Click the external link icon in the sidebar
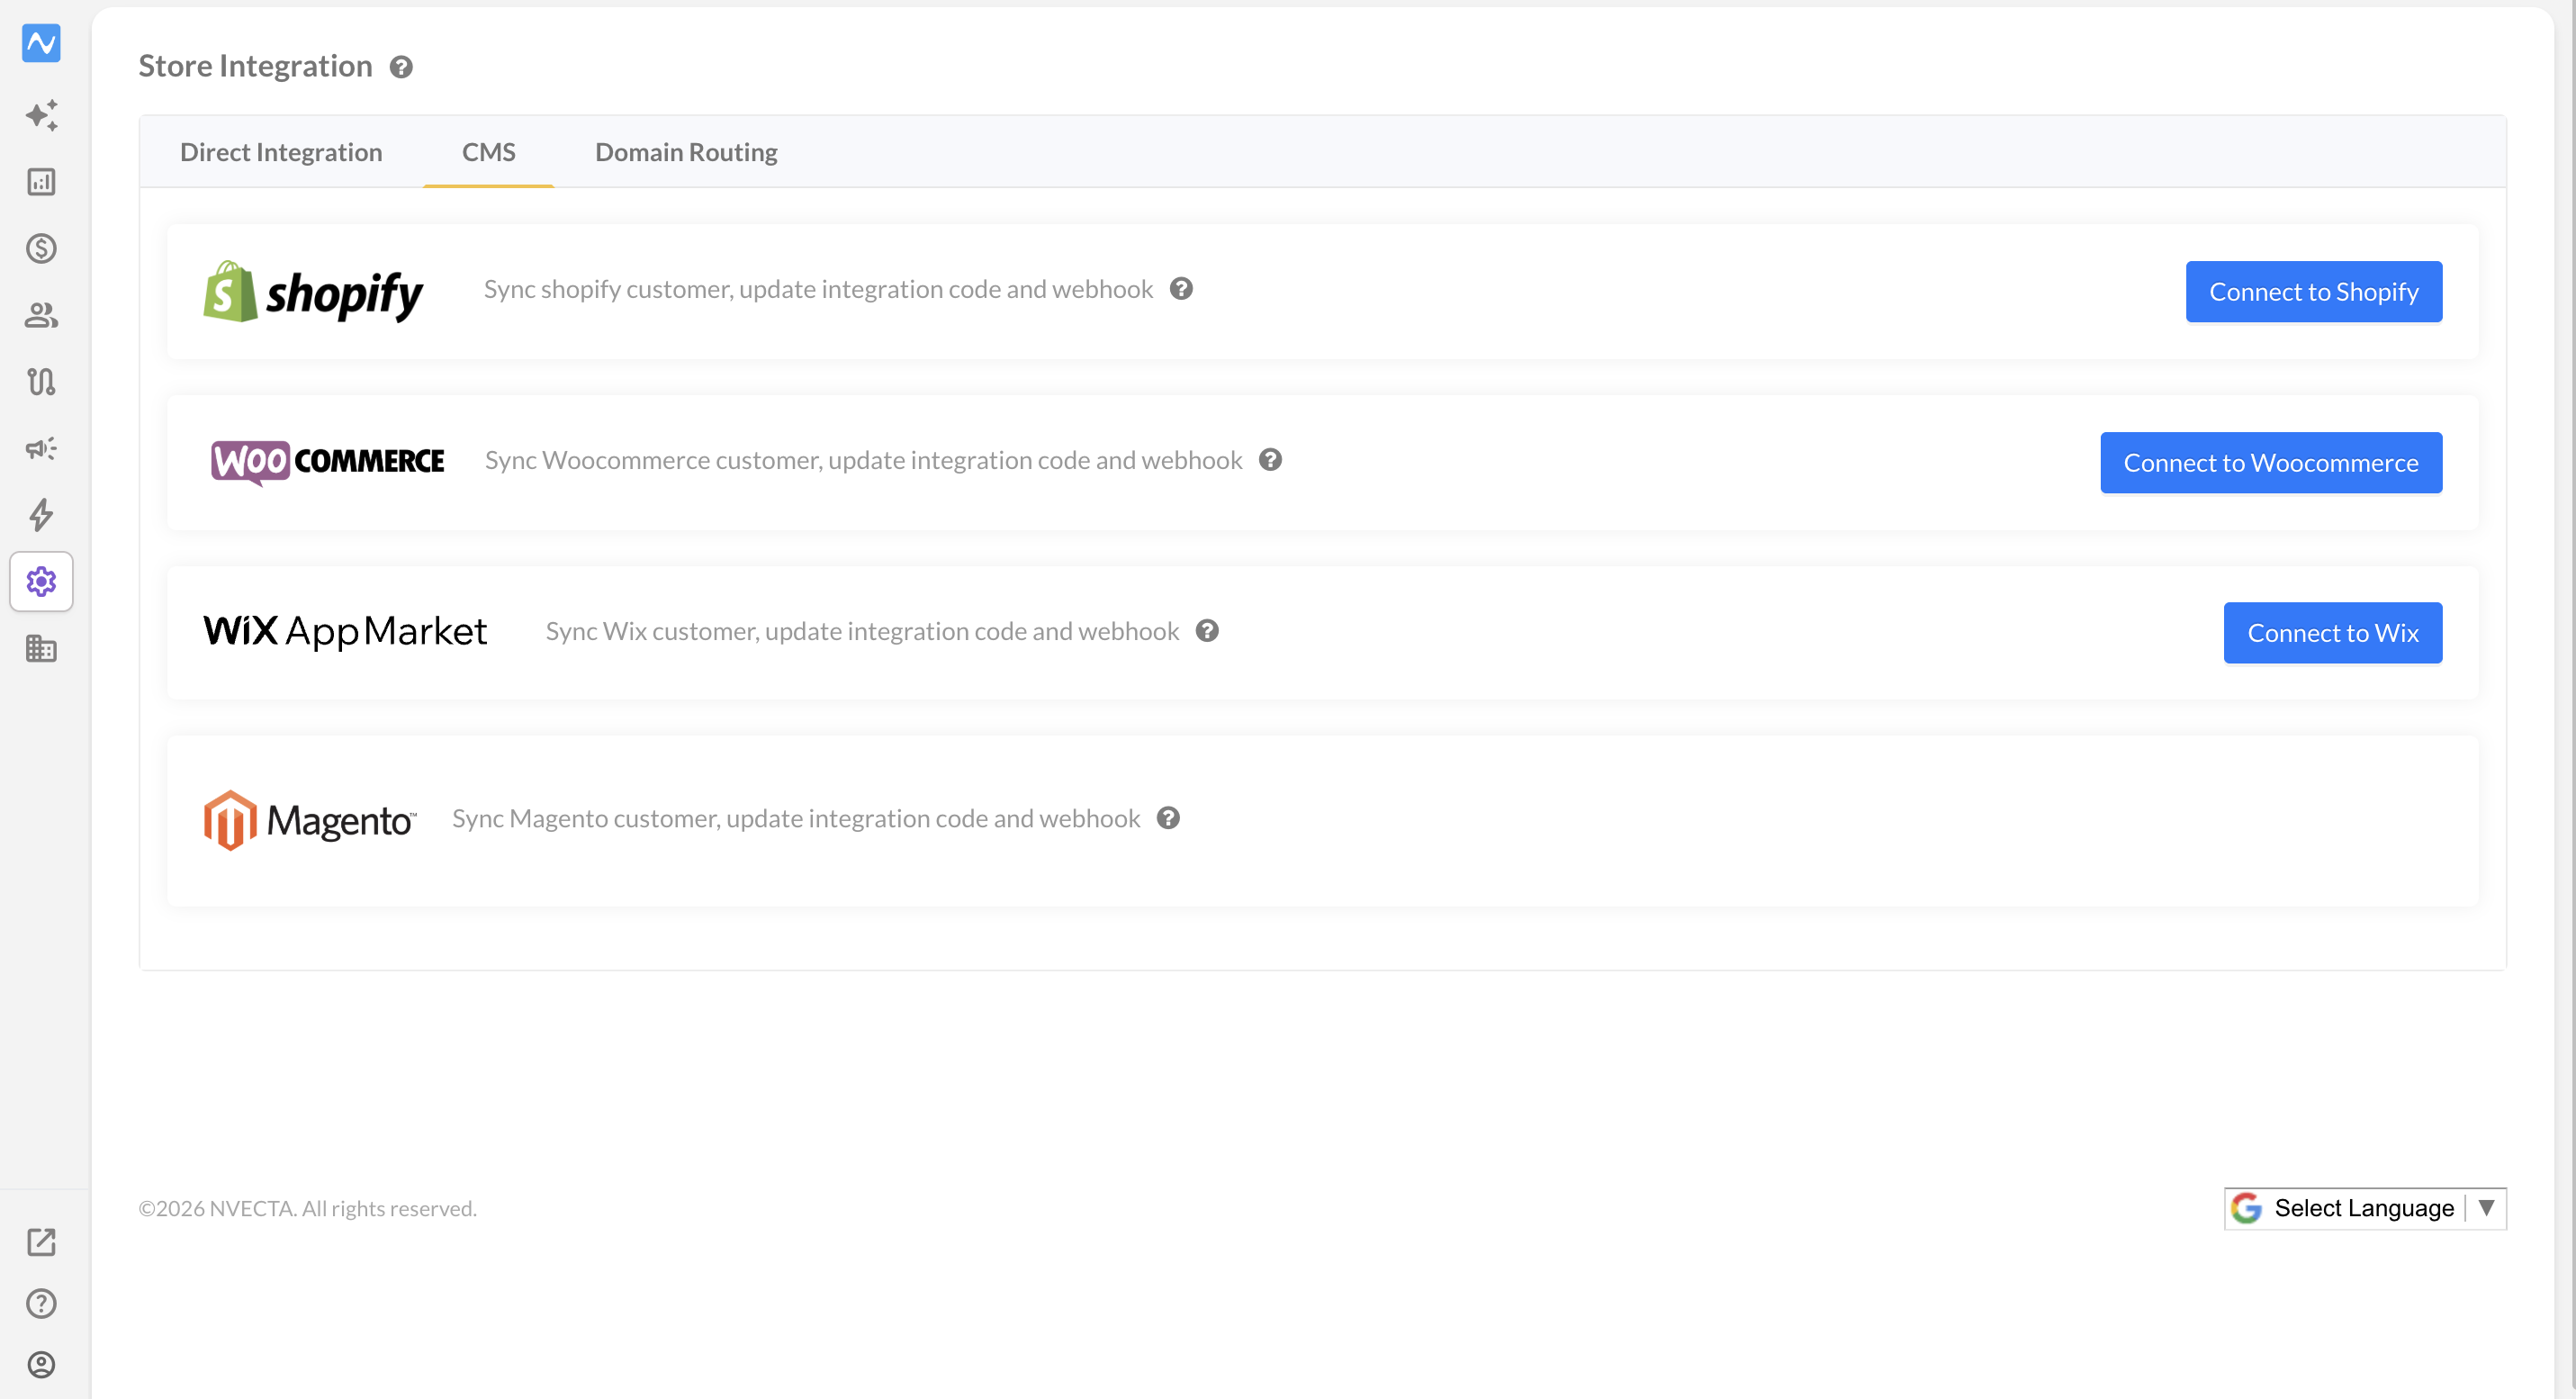The height and width of the screenshot is (1399, 2576). pos(41,1242)
